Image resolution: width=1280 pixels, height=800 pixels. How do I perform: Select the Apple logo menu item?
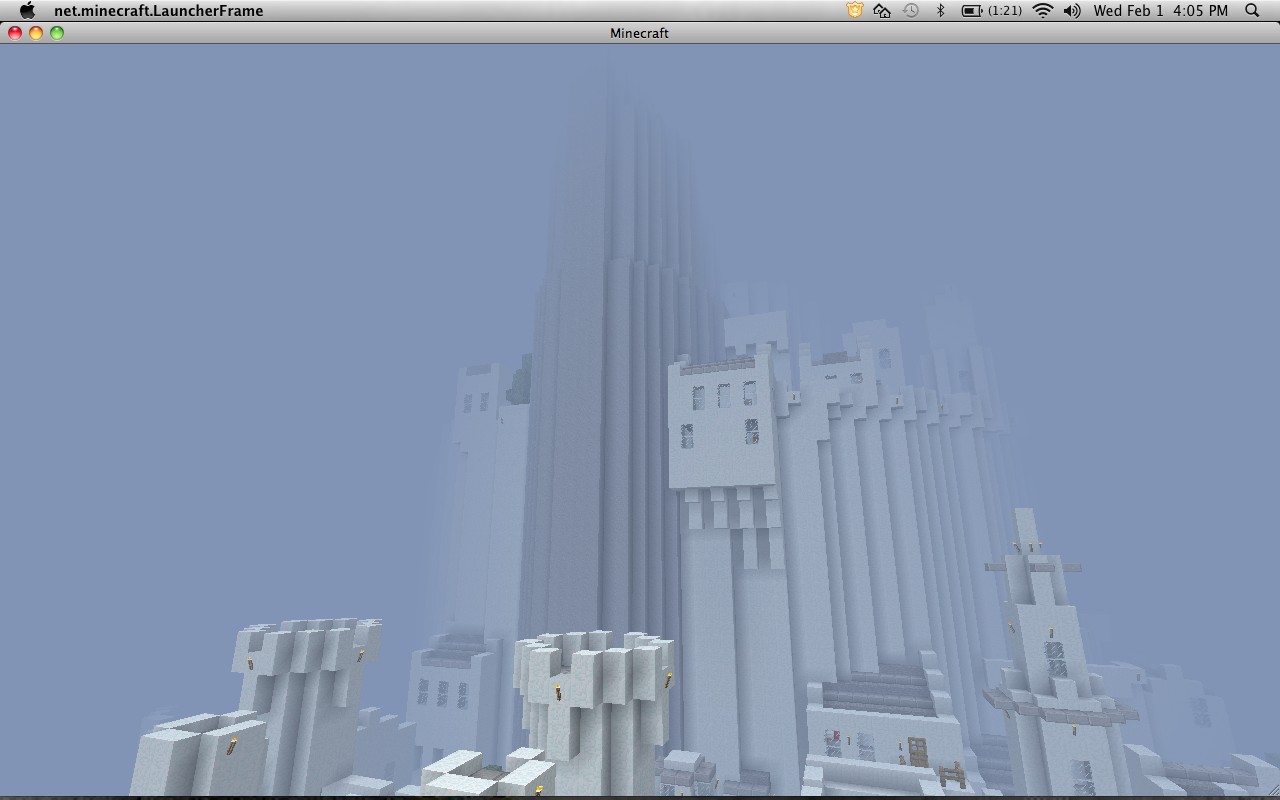(x=27, y=11)
